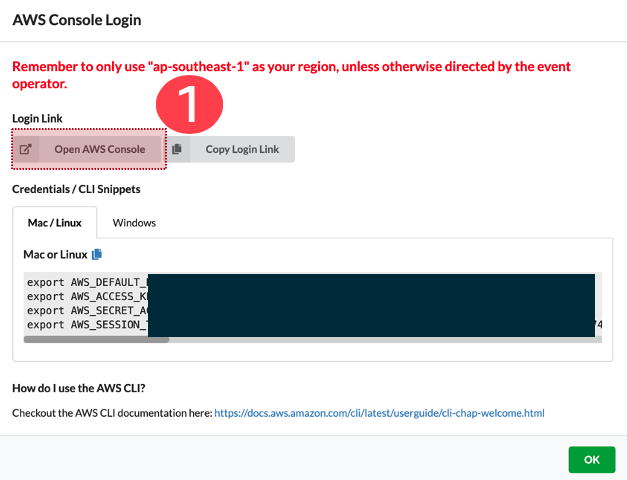Click the external link icon on Open AWS Console
The height and width of the screenshot is (480, 627).
tap(26, 149)
